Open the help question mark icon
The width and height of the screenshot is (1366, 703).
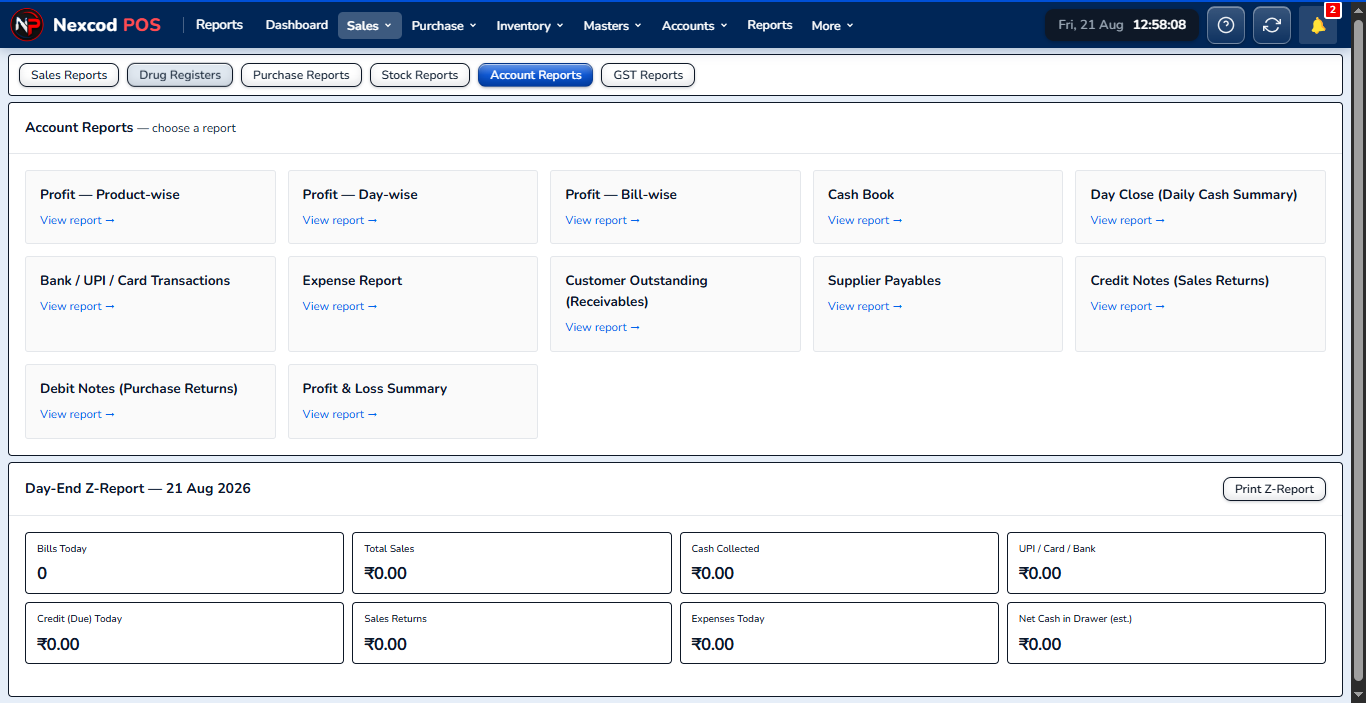(1226, 25)
